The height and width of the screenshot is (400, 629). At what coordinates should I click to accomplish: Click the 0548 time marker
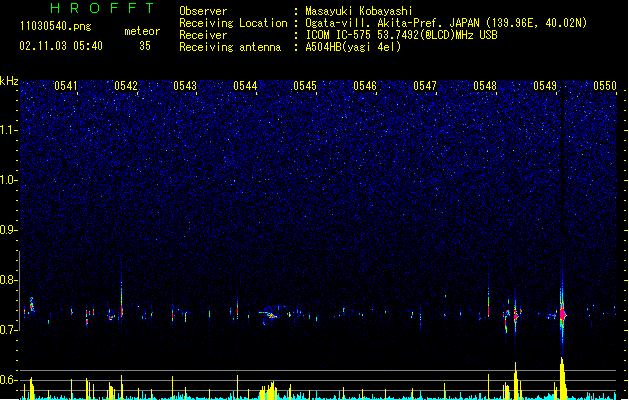coord(485,86)
